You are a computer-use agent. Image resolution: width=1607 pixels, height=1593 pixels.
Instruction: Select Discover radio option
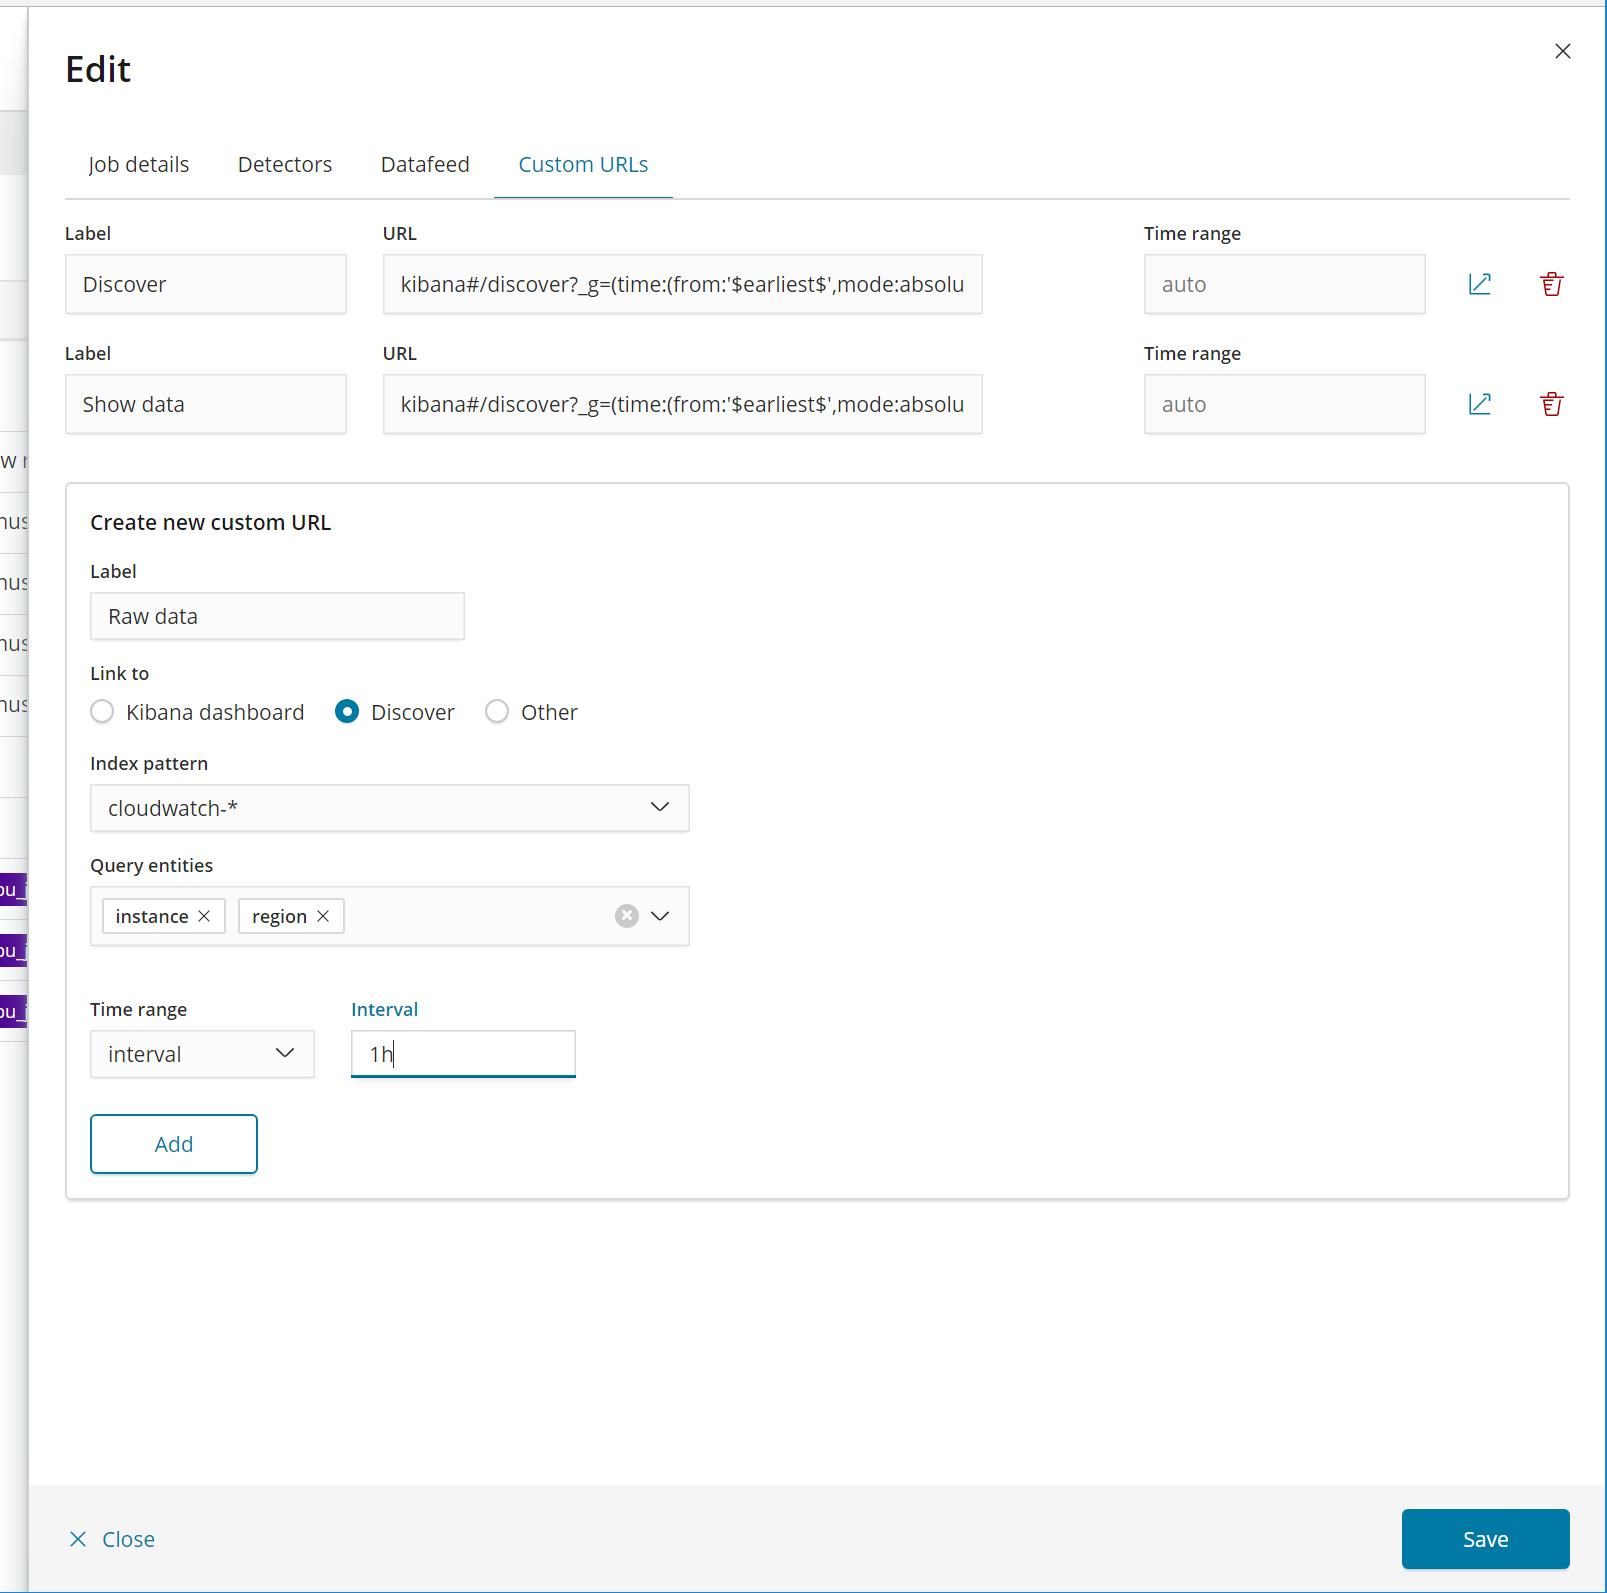pos(347,712)
